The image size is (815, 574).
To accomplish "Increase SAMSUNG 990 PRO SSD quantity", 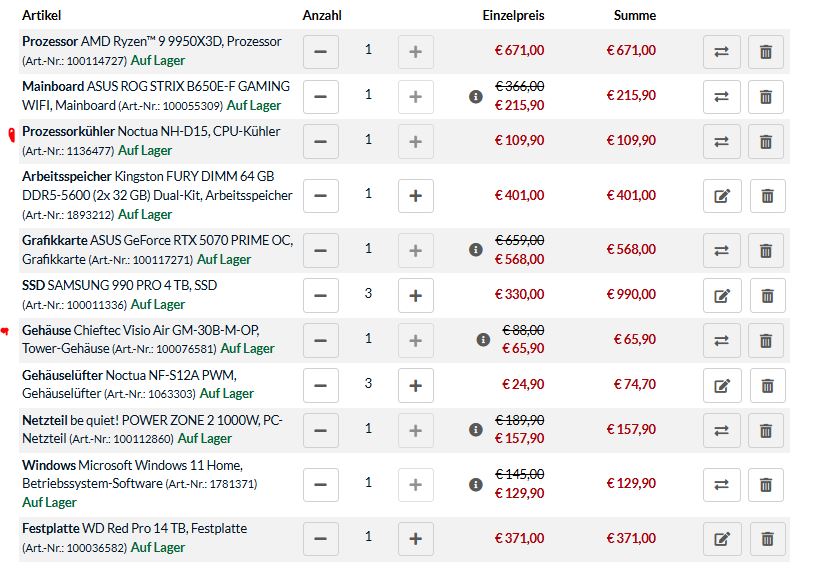I will click(x=415, y=296).
